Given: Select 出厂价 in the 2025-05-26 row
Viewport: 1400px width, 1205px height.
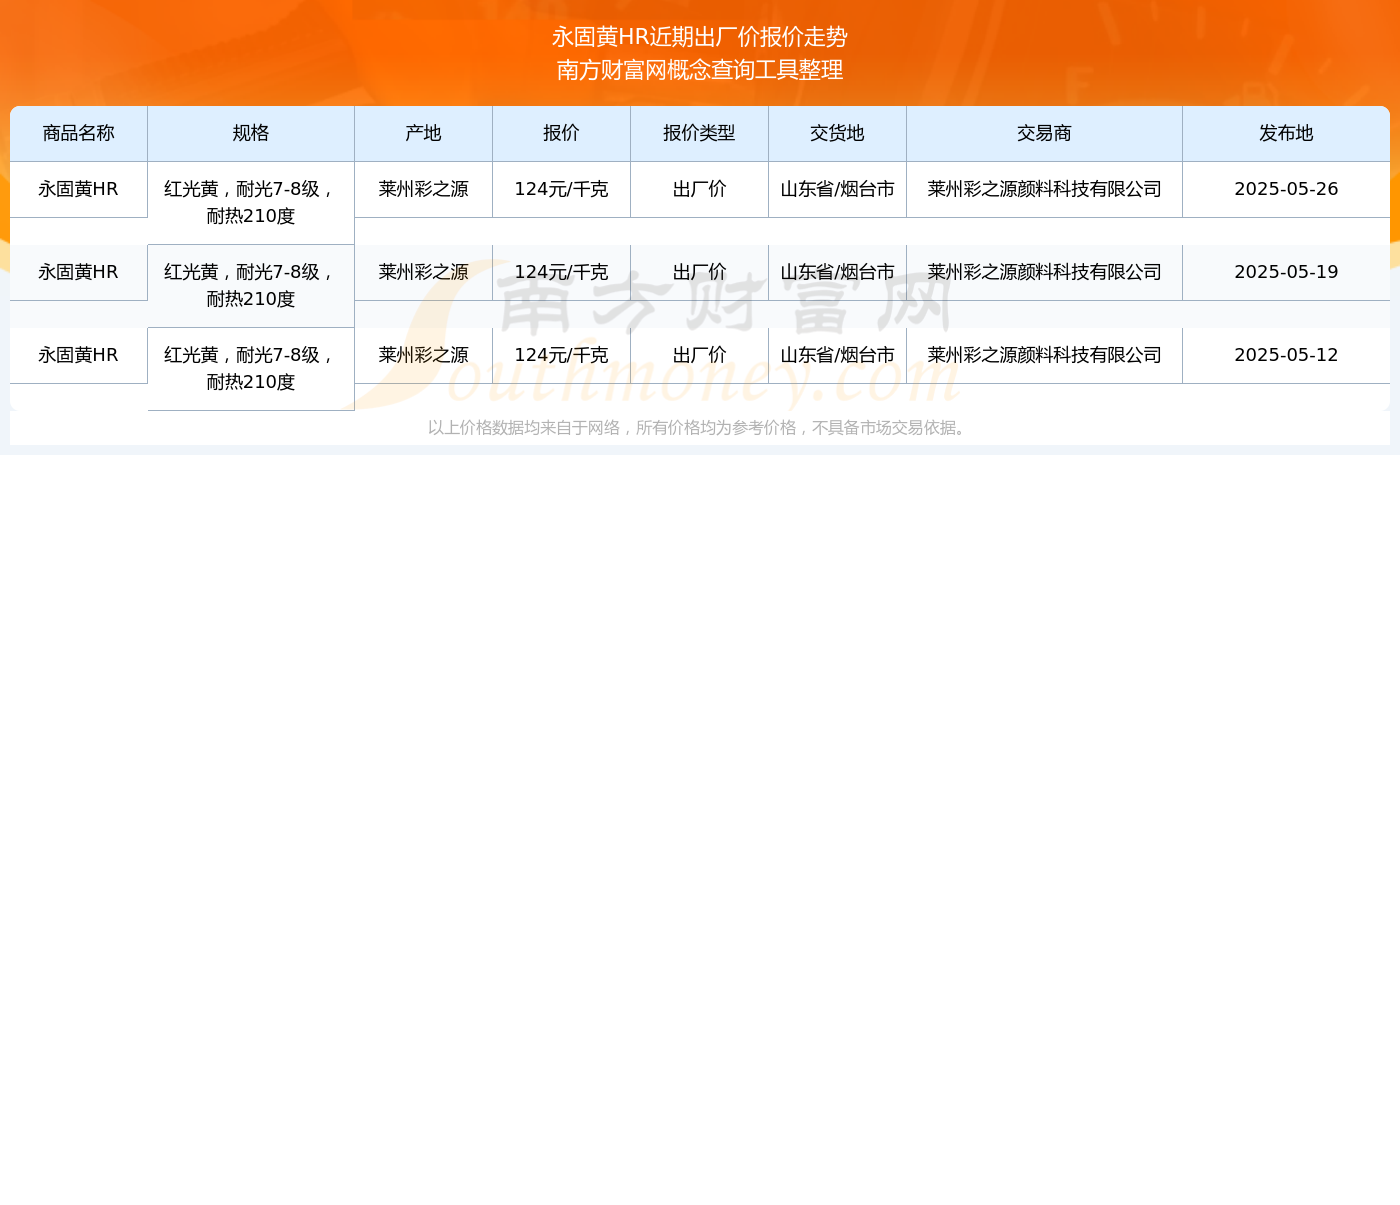Looking at the screenshot, I should pyautogui.click(x=700, y=189).
